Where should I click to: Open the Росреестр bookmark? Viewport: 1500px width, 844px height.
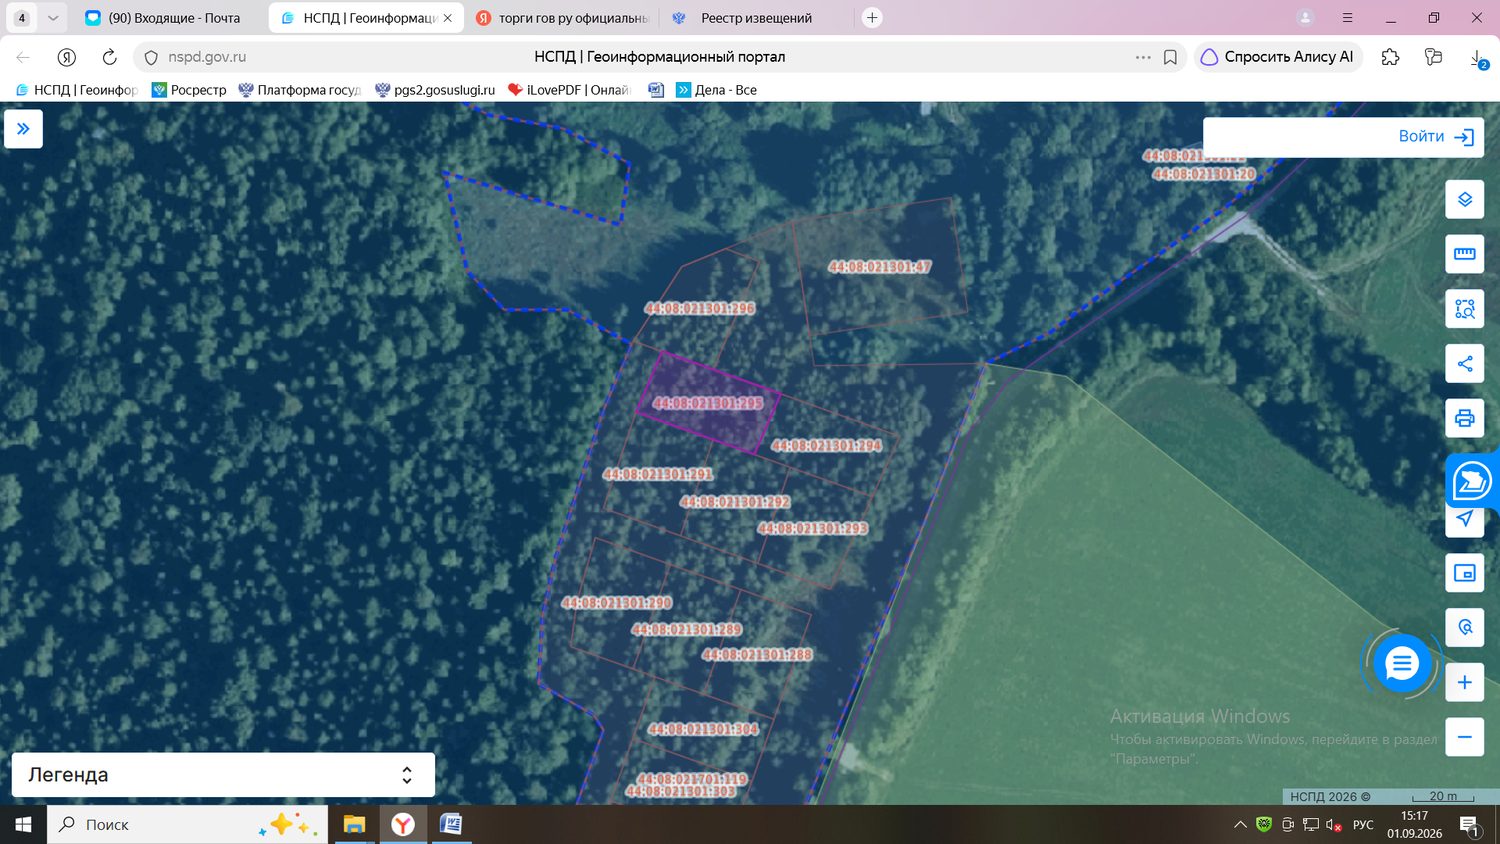[x=189, y=90]
